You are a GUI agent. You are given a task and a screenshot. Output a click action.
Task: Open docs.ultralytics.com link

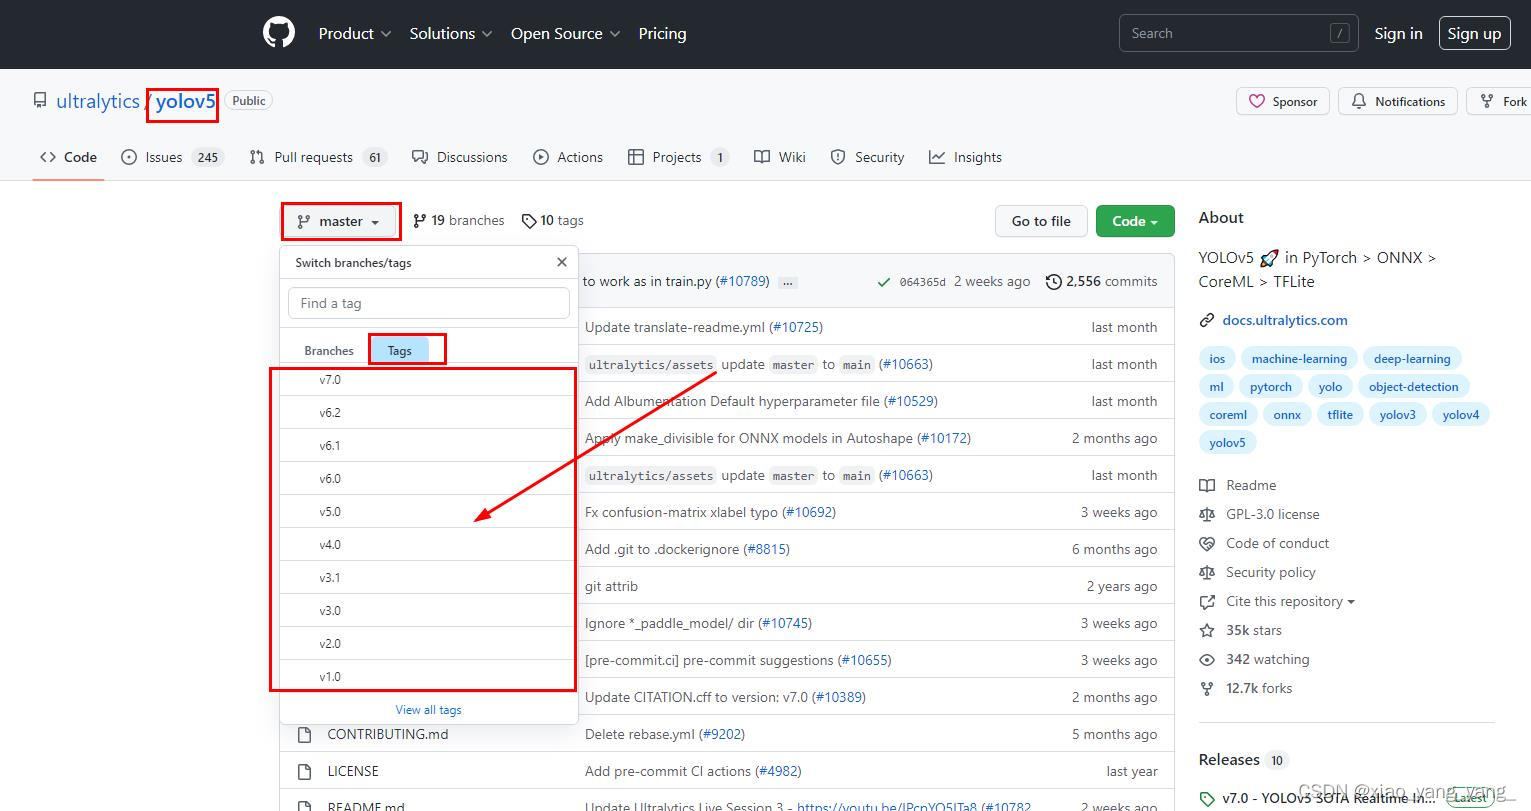pos(1284,320)
